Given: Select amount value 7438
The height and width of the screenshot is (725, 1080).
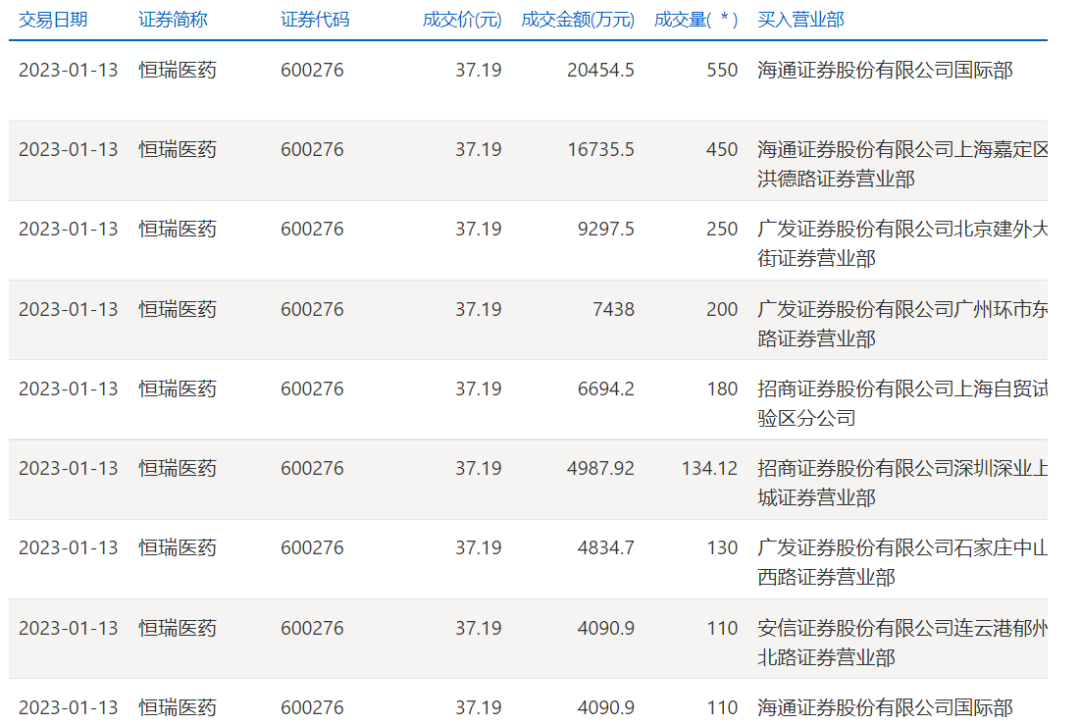Looking at the screenshot, I should (614, 309).
